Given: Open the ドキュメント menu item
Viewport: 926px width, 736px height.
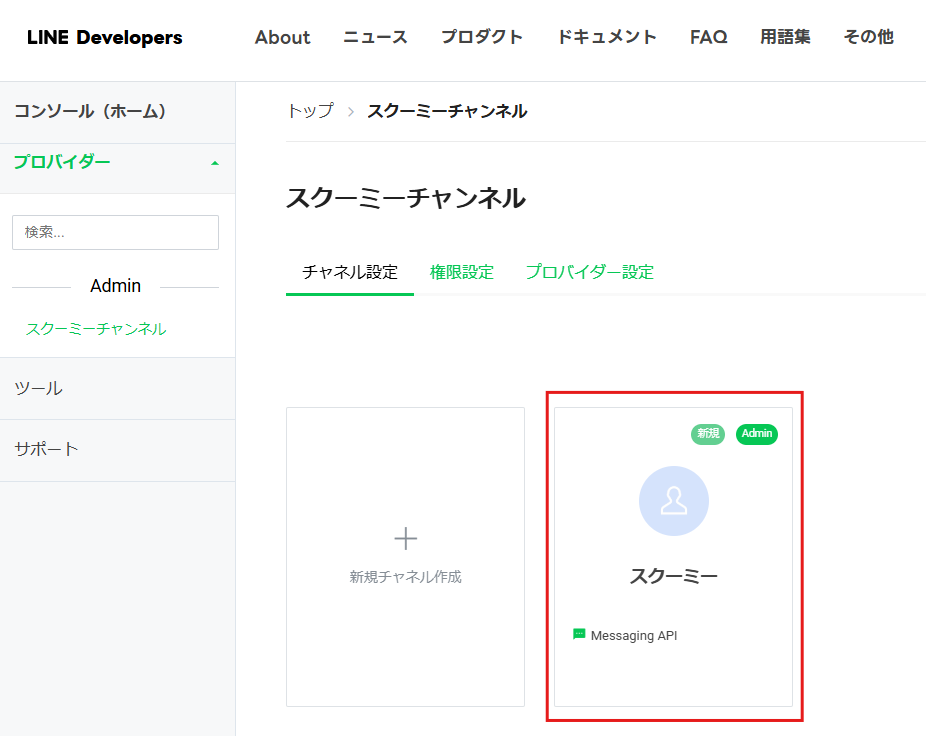Looking at the screenshot, I should click(x=607, y=37).
